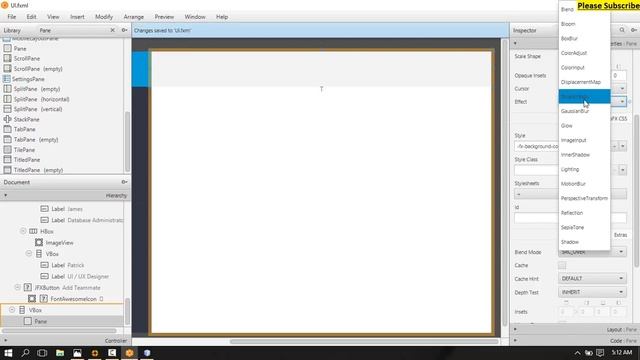Screen dimensions: 640x360
Task: Choose Reflection from the Effect list
Action: (x=584, y=213)
